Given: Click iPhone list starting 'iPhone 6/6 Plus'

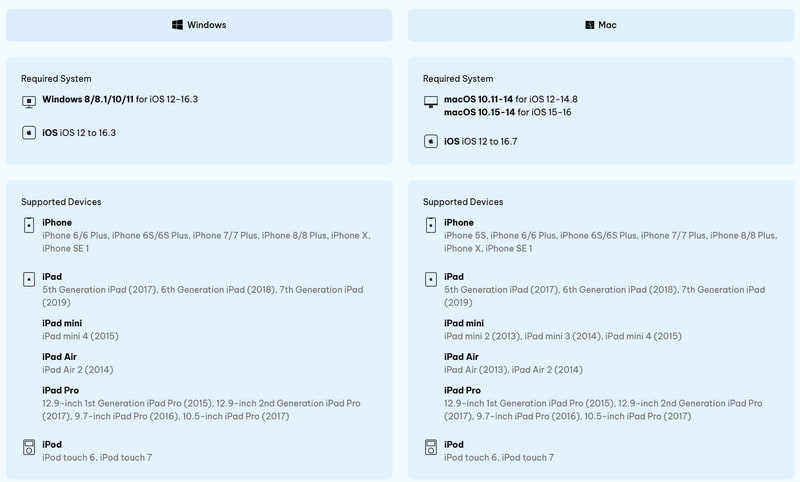Looking at the screenshot, I should click(206, 242).
